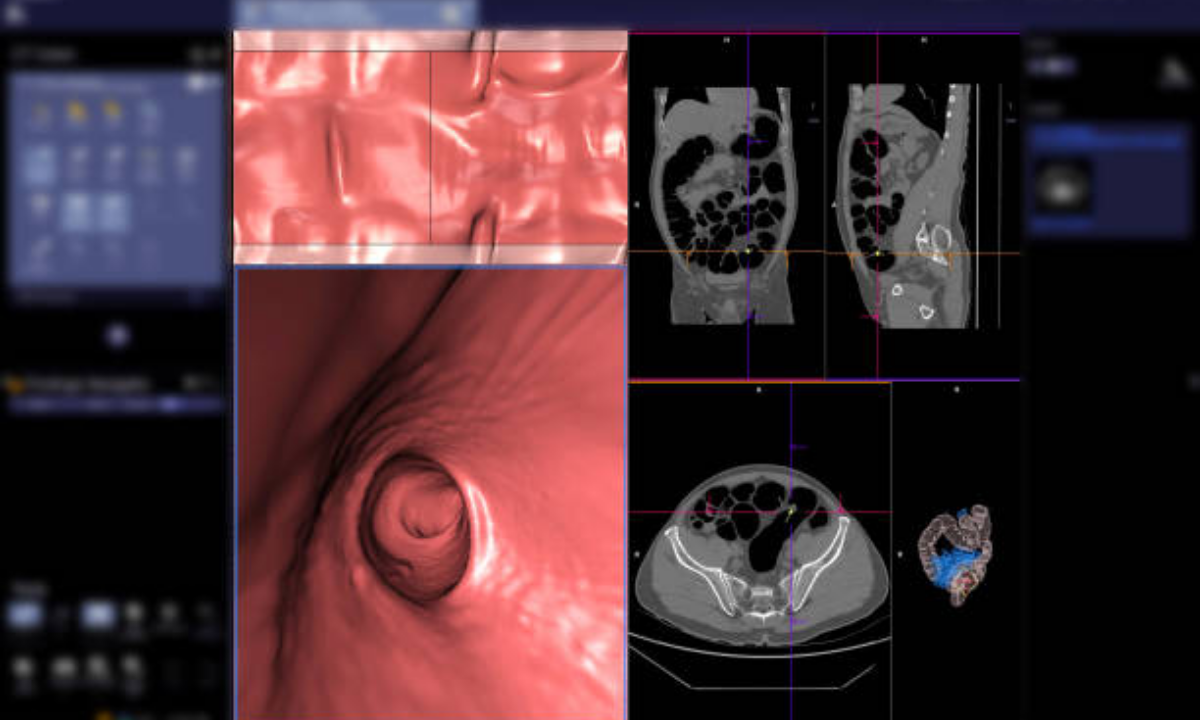Select the second highlighted tool in the bottom-left toolbox
The width and height of the screenshot is (1200, 720).
(x=98, y=615)
